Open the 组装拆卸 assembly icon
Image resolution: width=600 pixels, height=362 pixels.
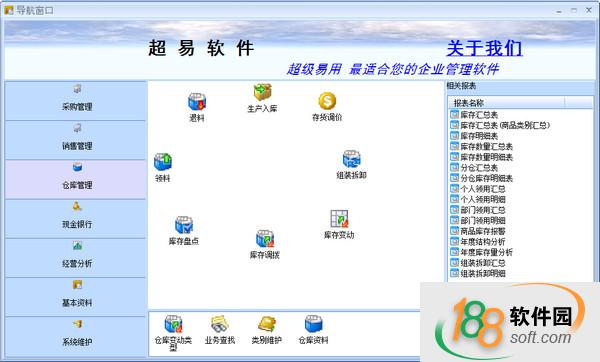point(352,159)
